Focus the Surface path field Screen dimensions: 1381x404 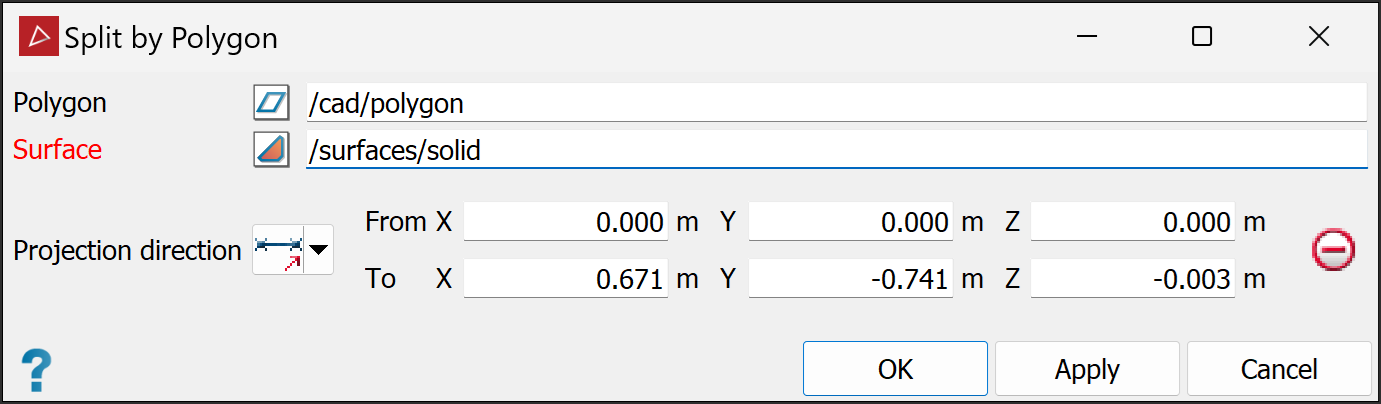pyautogui.click(x=835, y=151)
